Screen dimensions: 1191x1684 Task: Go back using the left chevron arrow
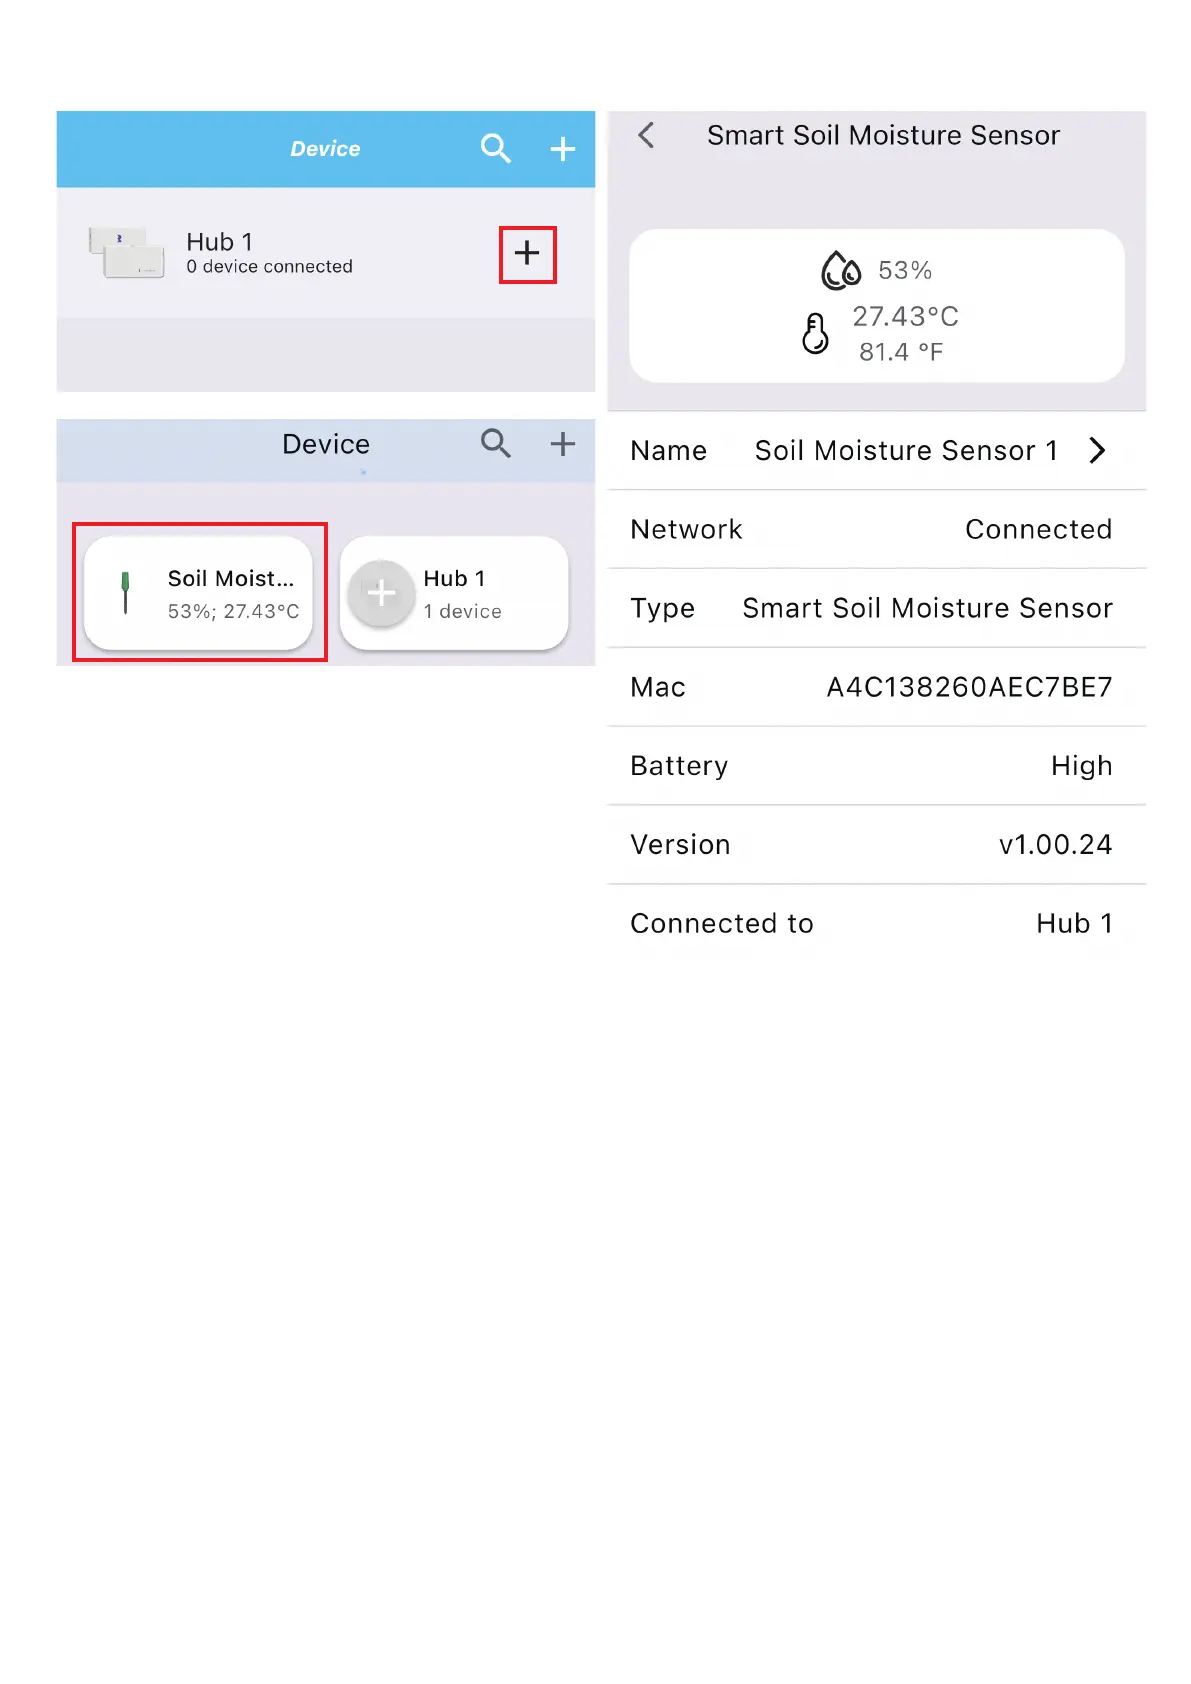click(x=647, y=136)
